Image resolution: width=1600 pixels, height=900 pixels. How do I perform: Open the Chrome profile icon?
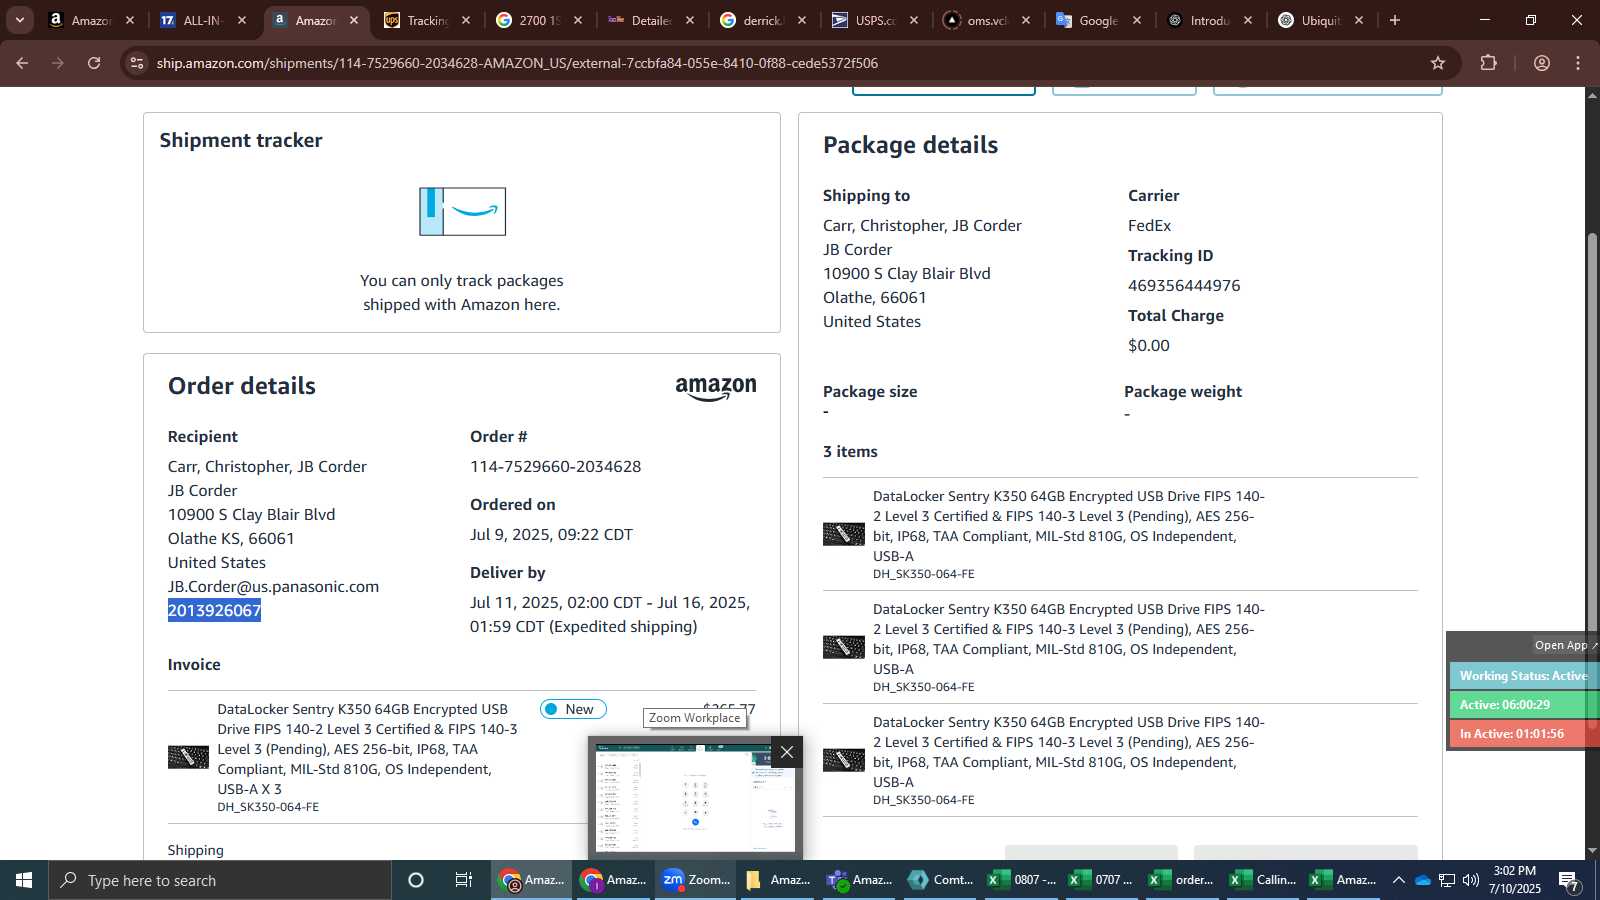point(1542,63)
